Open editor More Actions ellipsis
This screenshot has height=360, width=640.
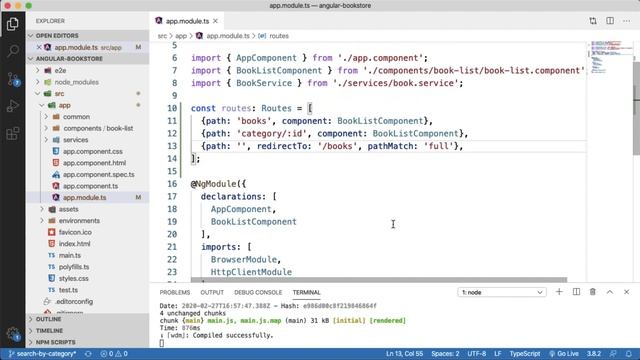point(627,21)
